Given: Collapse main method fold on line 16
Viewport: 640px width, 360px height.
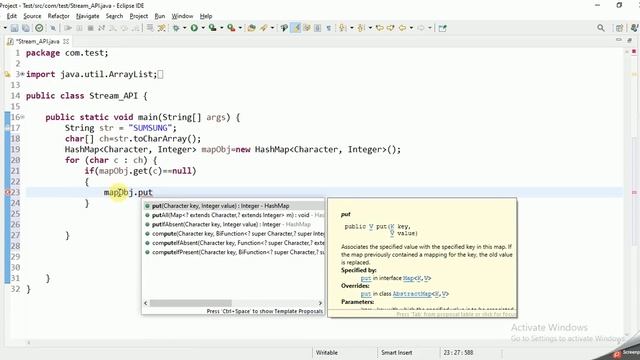Looking at the screenshot, I should [x=22, y=117].
